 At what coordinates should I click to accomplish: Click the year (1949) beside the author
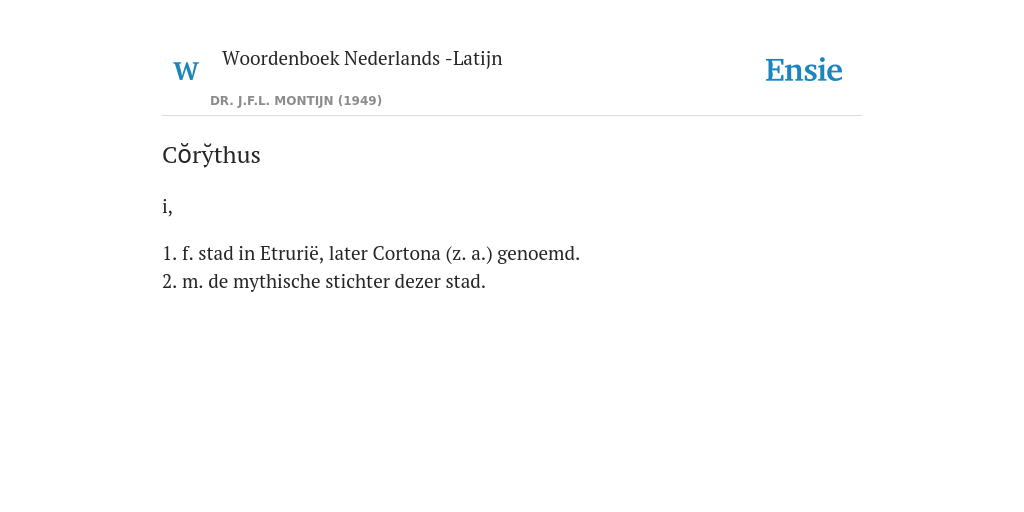click(360, 101)
